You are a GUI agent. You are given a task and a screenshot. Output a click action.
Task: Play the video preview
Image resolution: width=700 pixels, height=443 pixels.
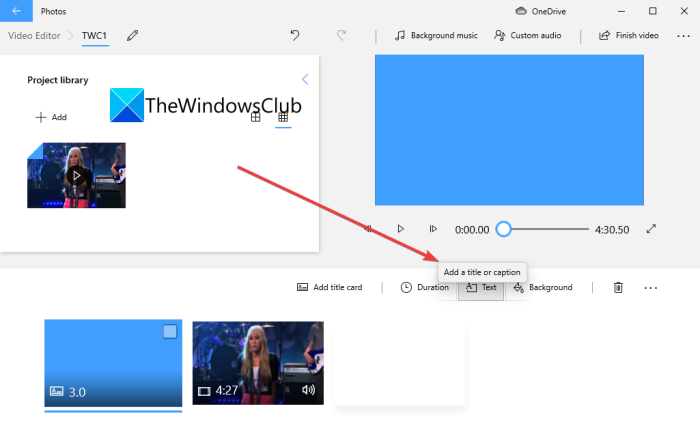click(x=400, y=229)
